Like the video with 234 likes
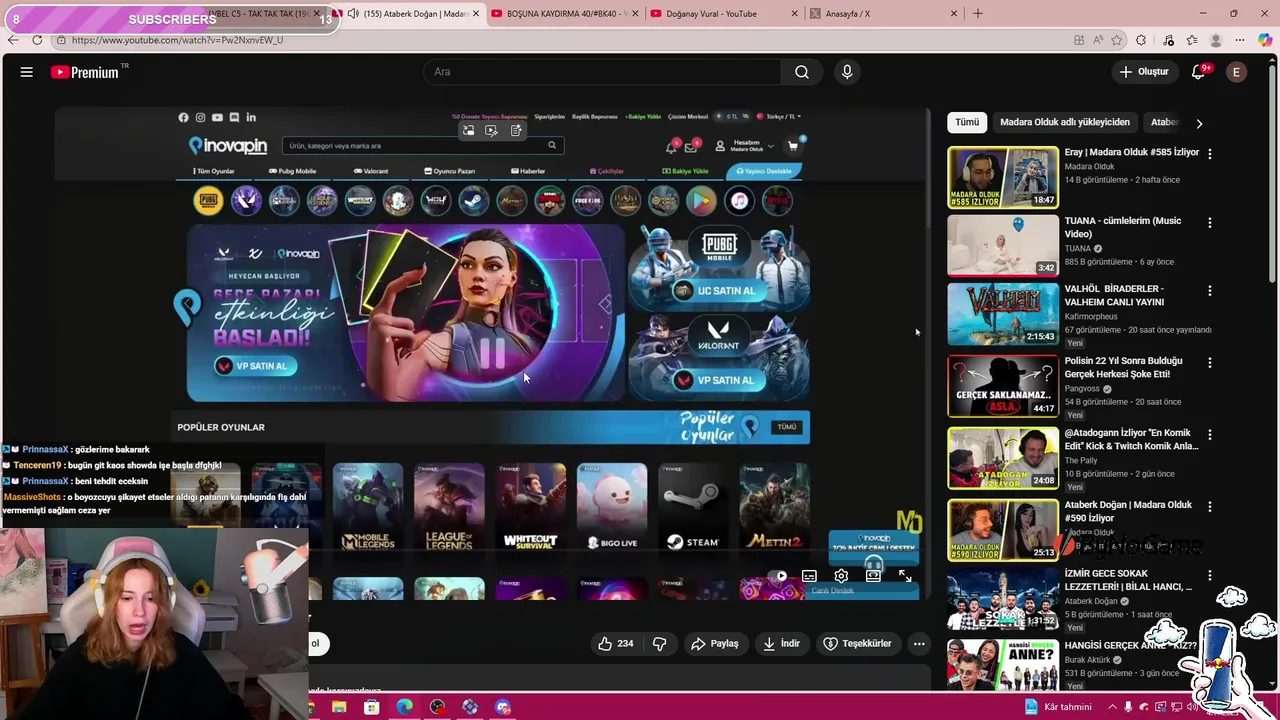Image resolution: width=1280 pixels, height=720 pixels. pos(616,643)
